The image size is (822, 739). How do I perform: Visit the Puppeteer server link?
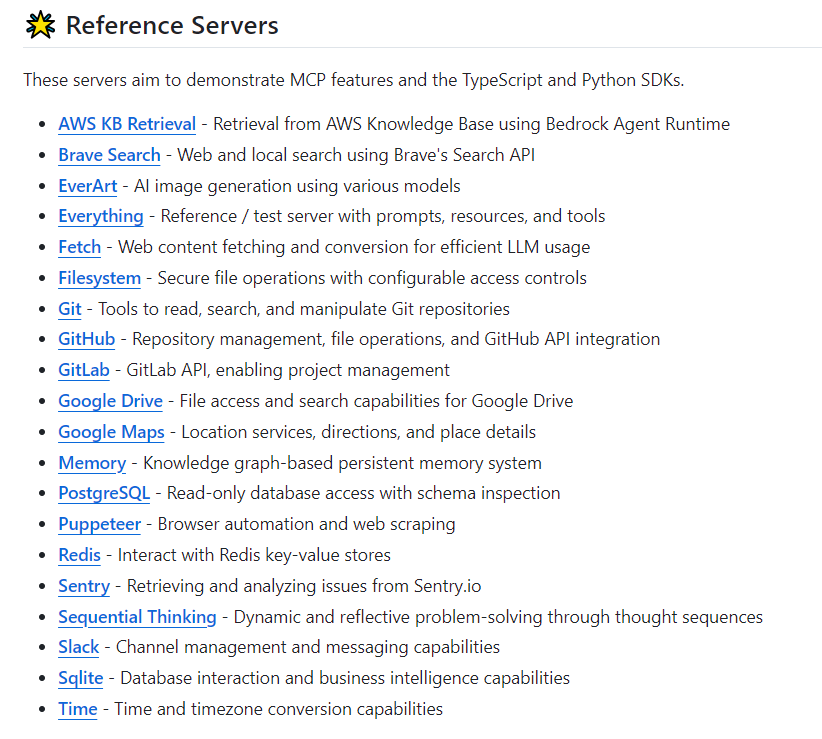coord(100,525)
